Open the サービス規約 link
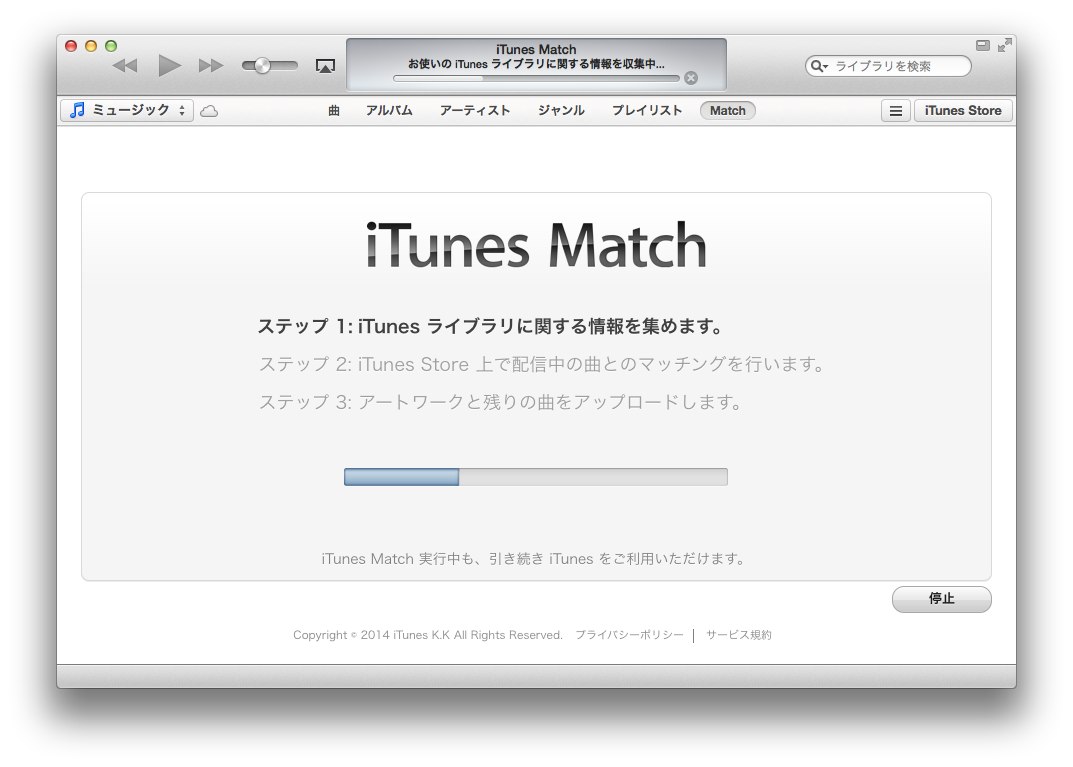The image size is (1073, 767). [x=738, y=635]
